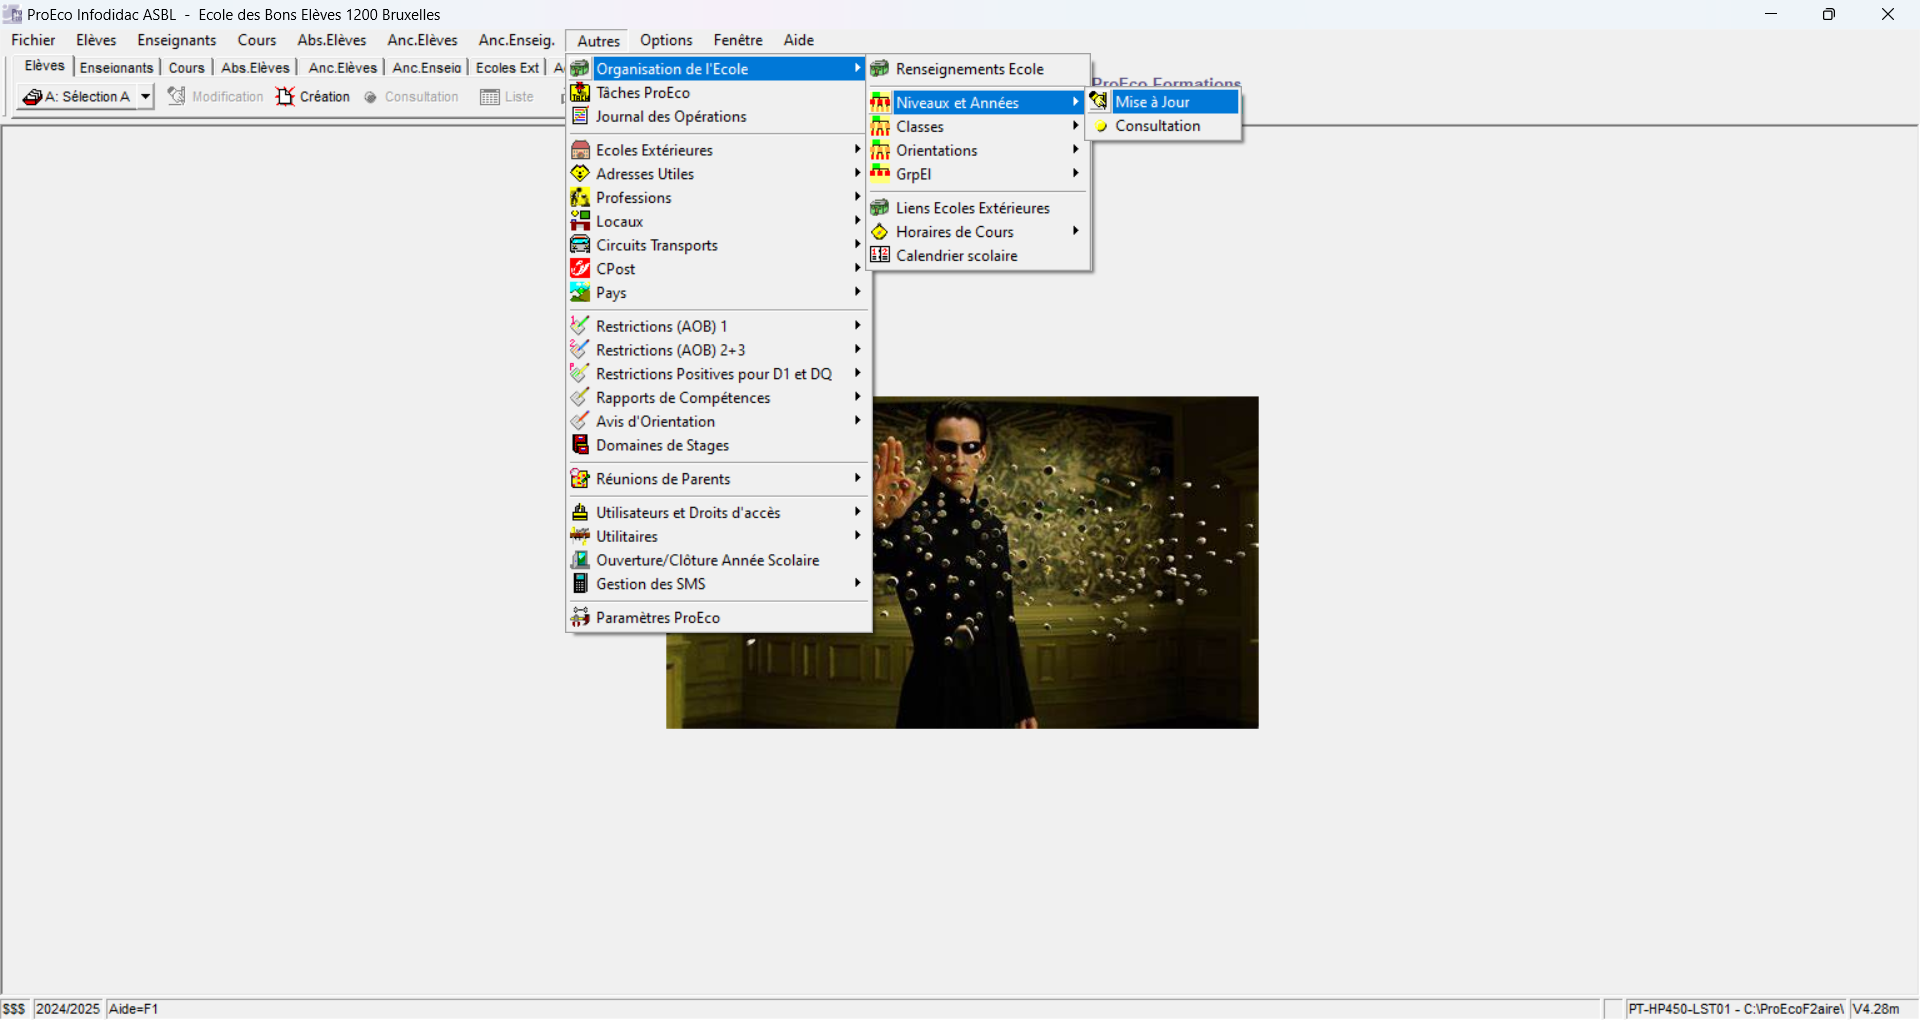
Task: Choose Consultation in Niveaux et Années submenu
Action: 1158,126
